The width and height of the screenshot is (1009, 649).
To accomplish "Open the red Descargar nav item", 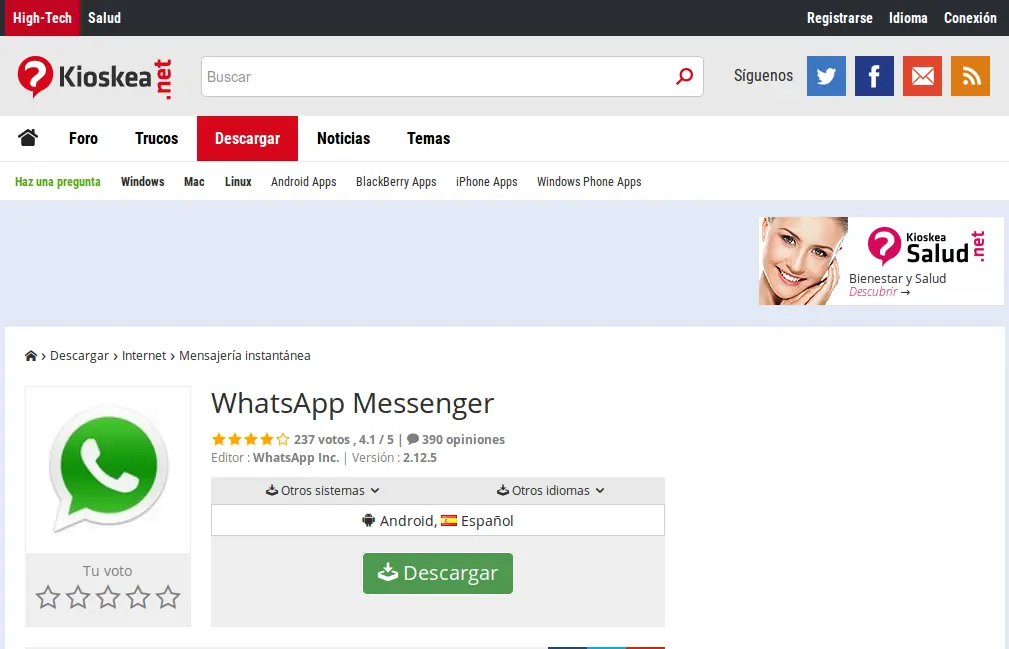I will pyautogui.click(x=247, y=138).
